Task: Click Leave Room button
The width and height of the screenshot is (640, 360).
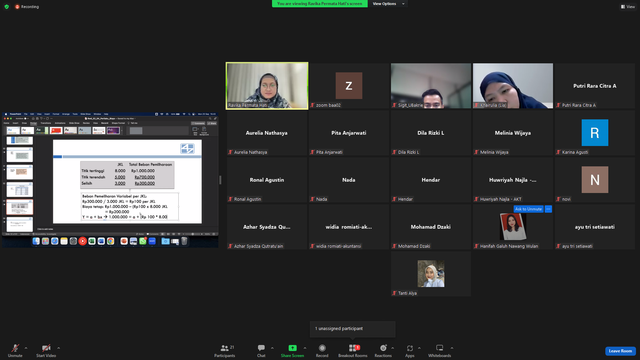Action: coord(620,351)
